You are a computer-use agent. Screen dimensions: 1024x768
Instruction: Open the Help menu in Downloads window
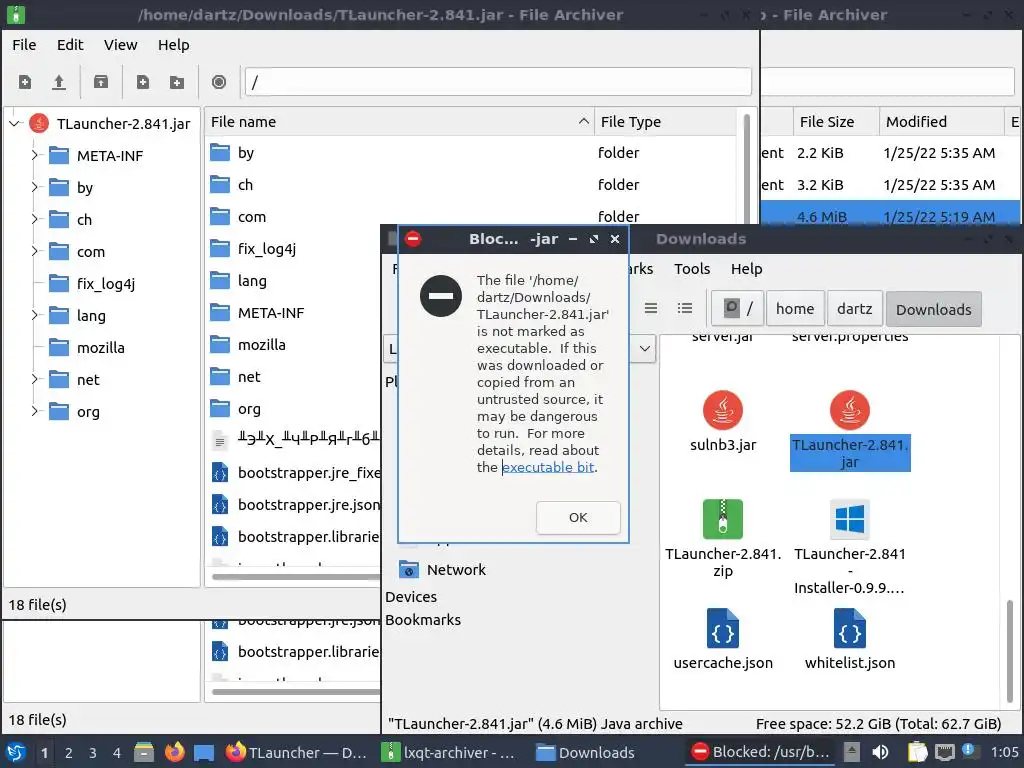pos(746,269)
